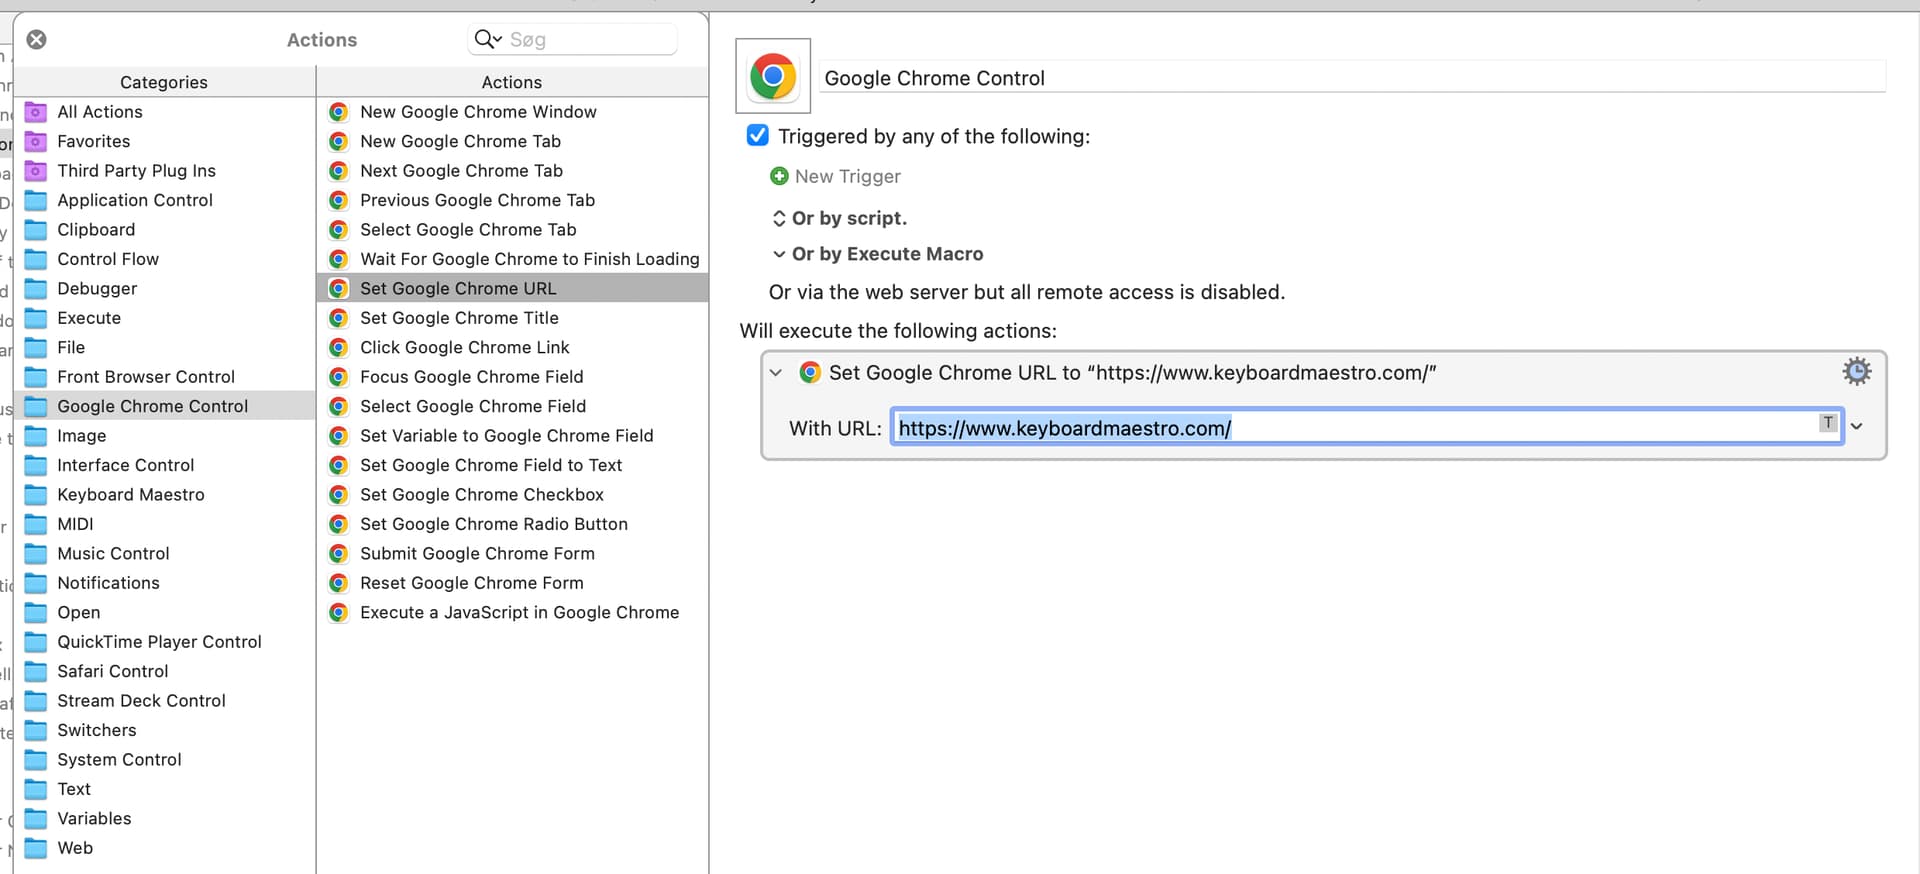Select Third Party Plug Ins folder icon
The height and width of the screenshot is (874, 1920).
pos(36,171)
